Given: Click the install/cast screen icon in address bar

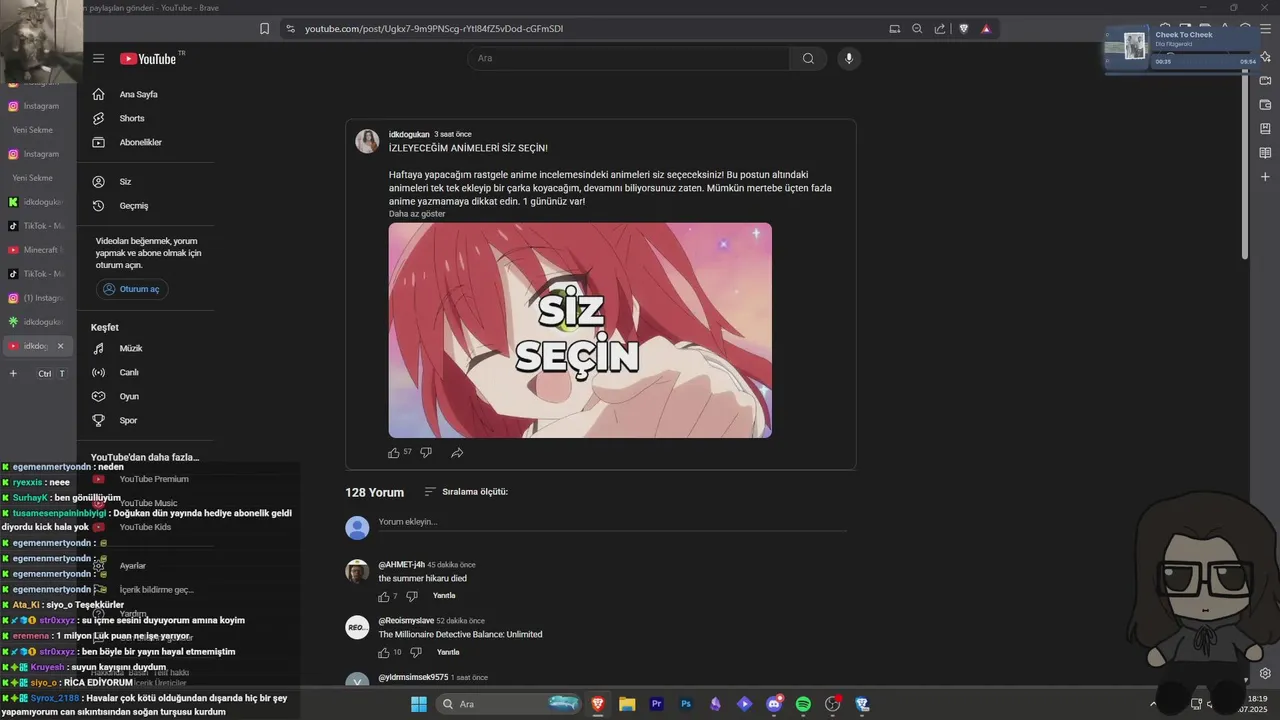Looking at the screenshot, I should (895, 29).
